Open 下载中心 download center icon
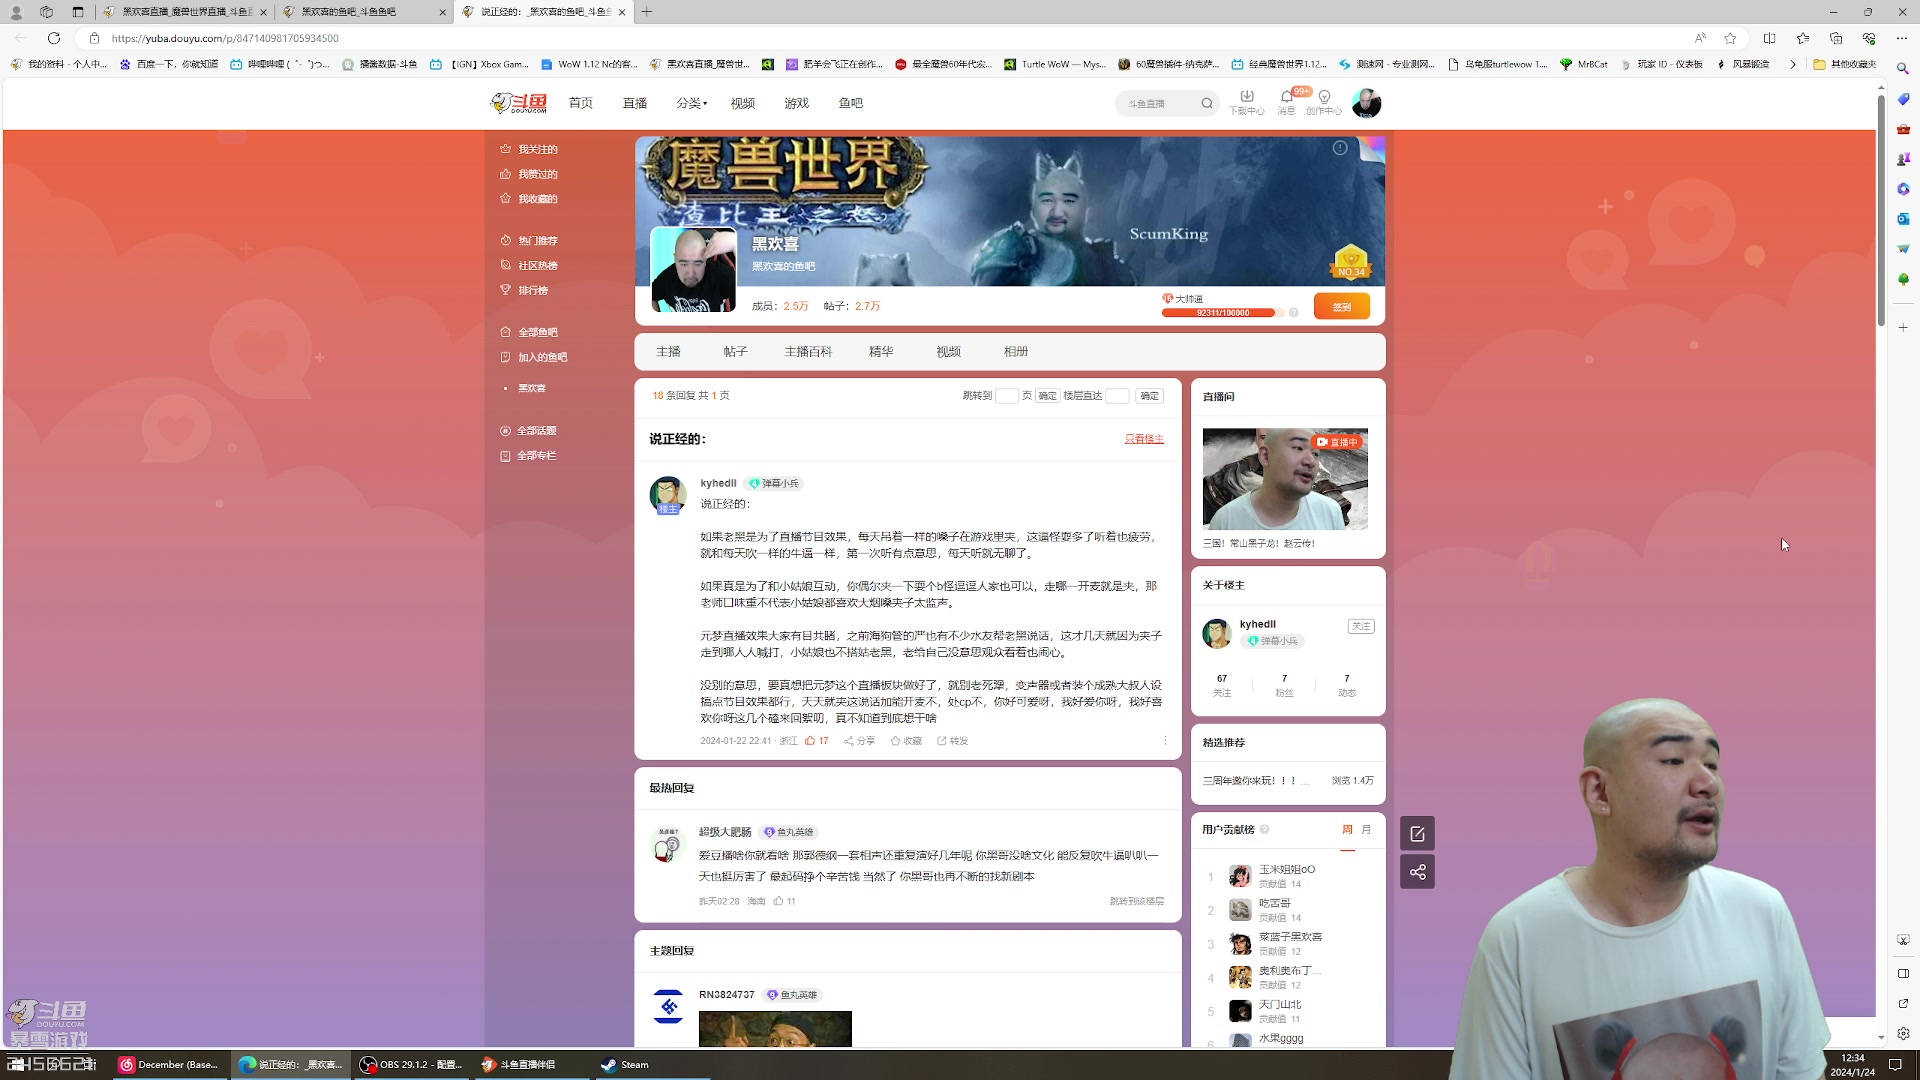 [x=1247, y=101]
